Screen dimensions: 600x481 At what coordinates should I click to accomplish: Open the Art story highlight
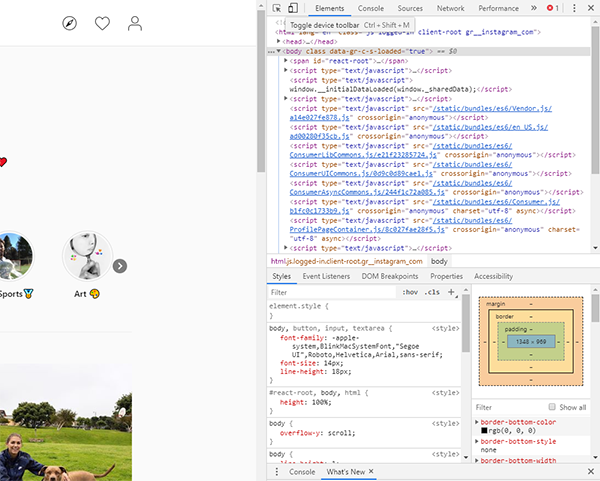coord(87,256)
